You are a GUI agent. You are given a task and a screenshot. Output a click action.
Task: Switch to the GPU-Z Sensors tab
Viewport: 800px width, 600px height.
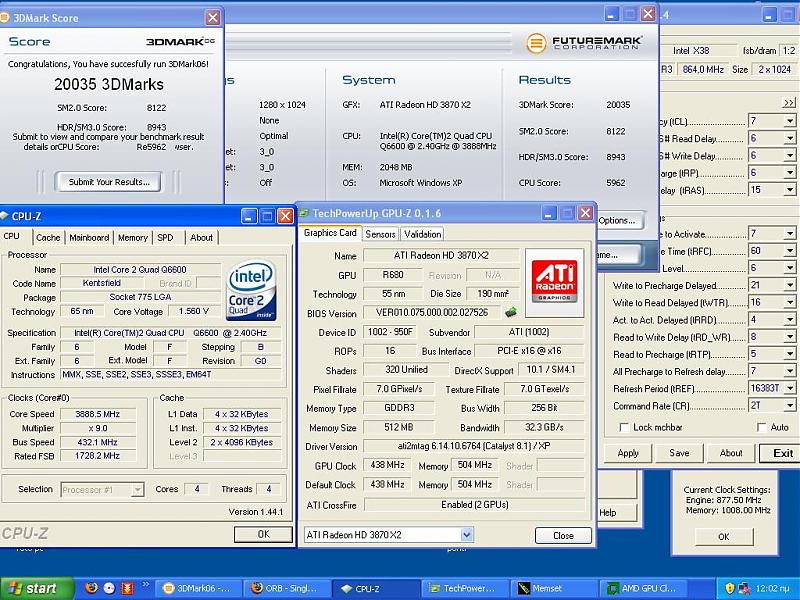pyautogui.click(x=380, y=234)
